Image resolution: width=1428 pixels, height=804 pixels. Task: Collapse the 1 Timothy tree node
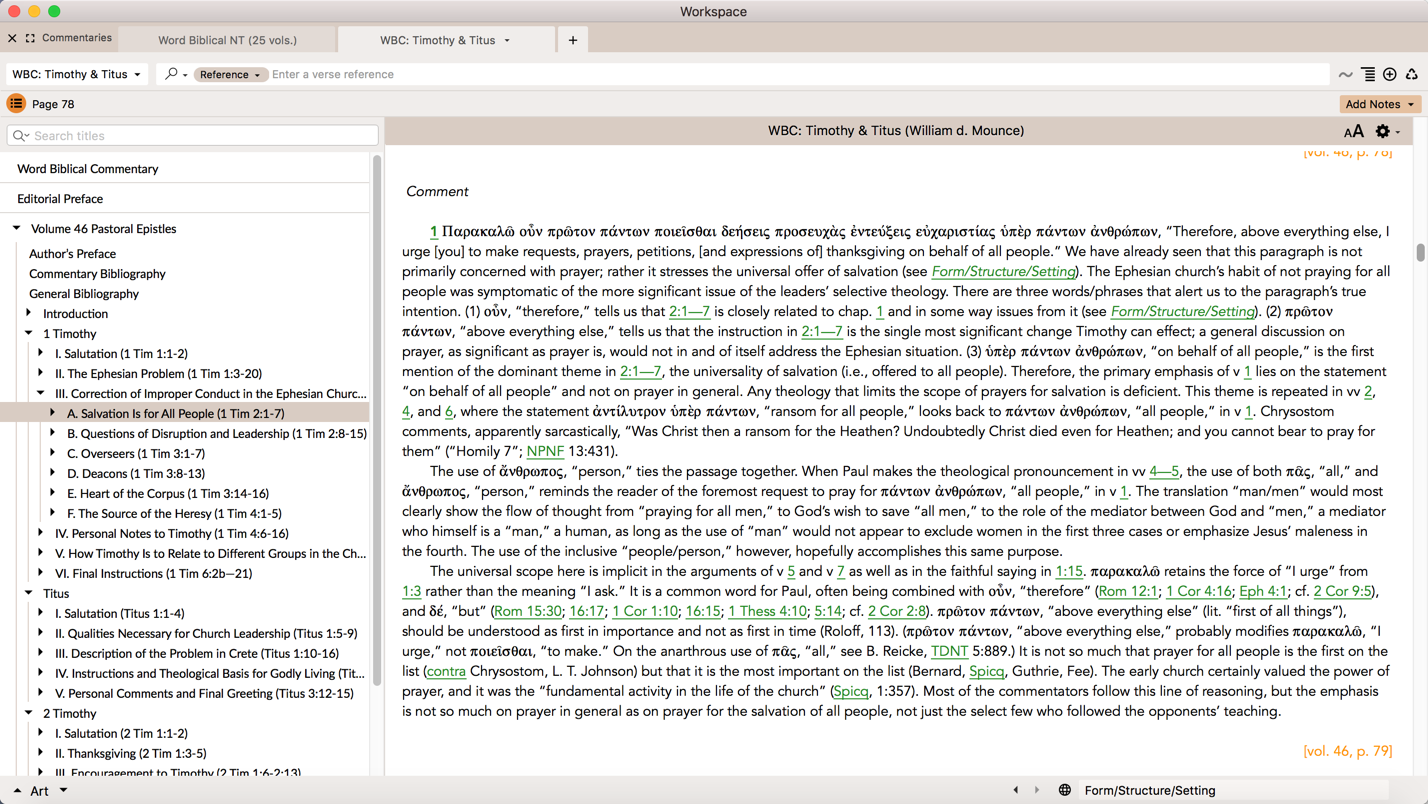(x=29, y=333)
